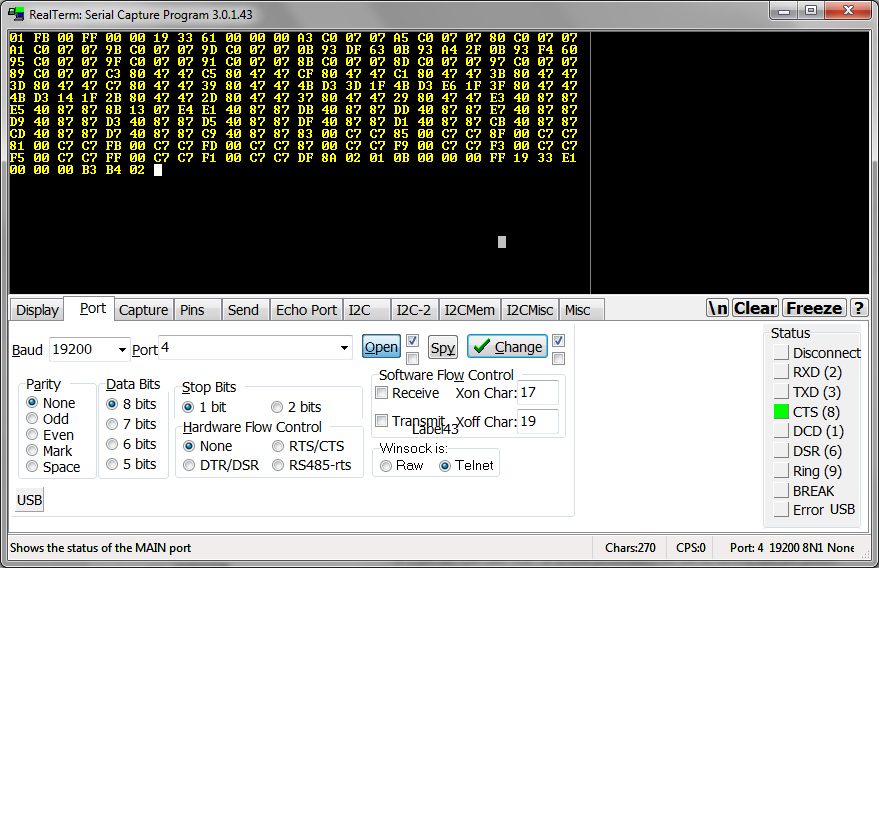Open the Baud rate dropdown

pos(122,350)
